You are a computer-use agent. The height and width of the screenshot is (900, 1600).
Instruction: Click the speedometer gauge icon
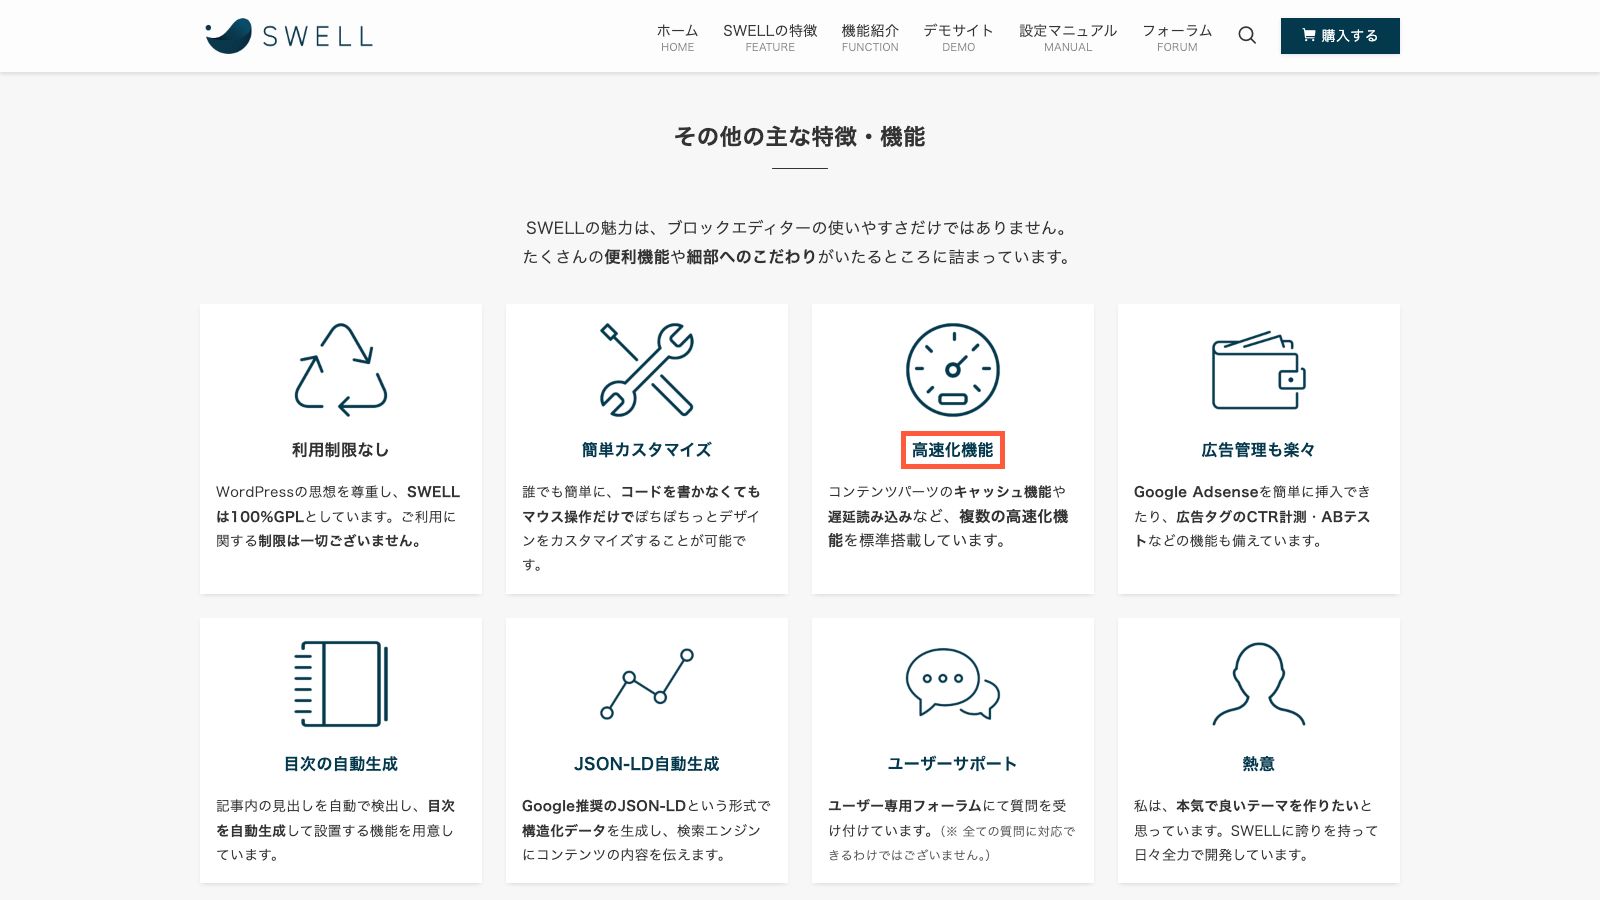[x=953, y=369]
